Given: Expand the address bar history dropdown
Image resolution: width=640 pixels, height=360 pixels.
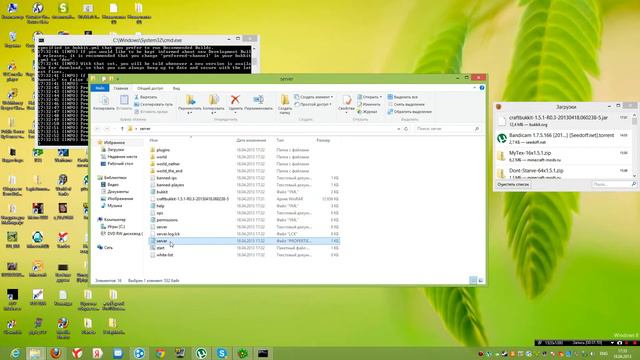Looking at the screenshot, I should click(x=398, y=129).
